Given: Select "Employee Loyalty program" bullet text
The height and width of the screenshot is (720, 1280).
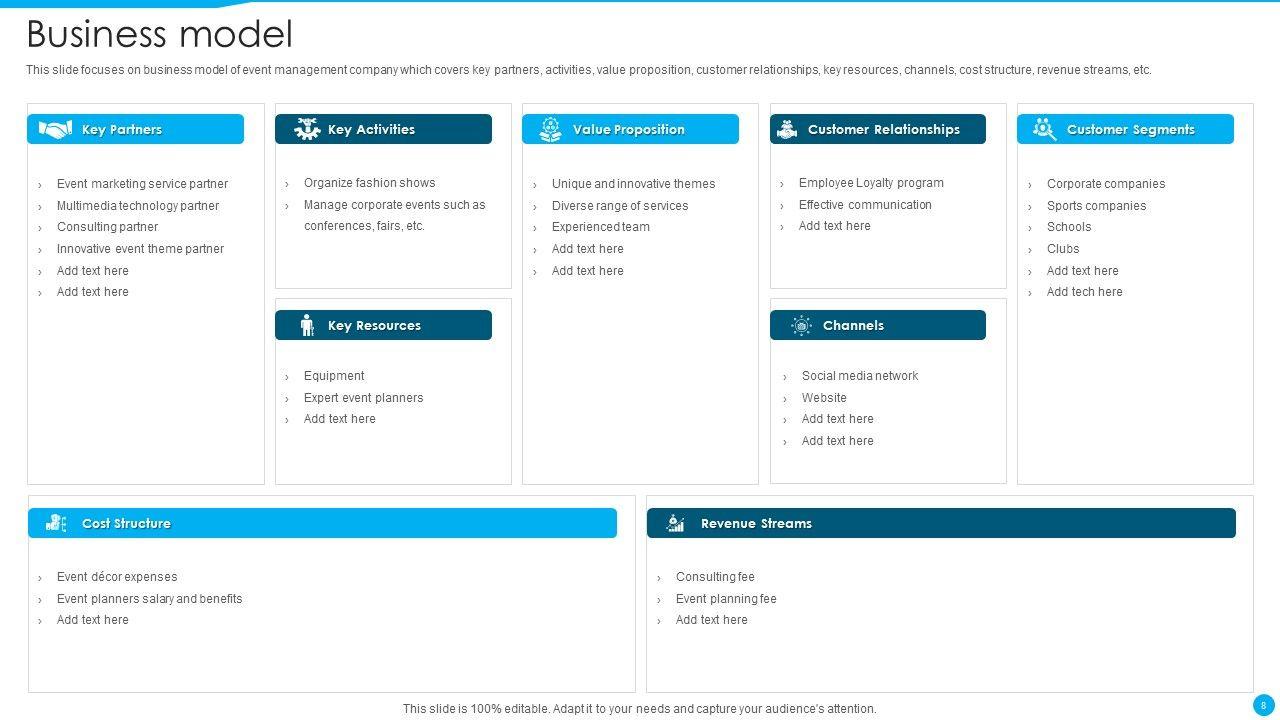Looking at the screenshot, I should click(871, 183).
